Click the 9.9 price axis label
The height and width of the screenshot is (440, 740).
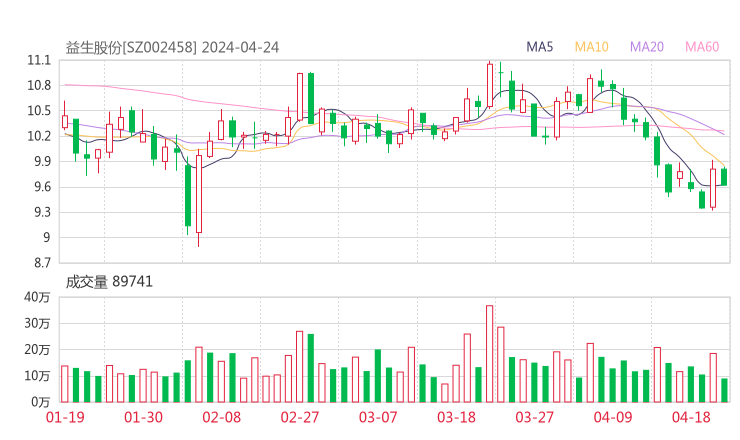tap(41, 161)
